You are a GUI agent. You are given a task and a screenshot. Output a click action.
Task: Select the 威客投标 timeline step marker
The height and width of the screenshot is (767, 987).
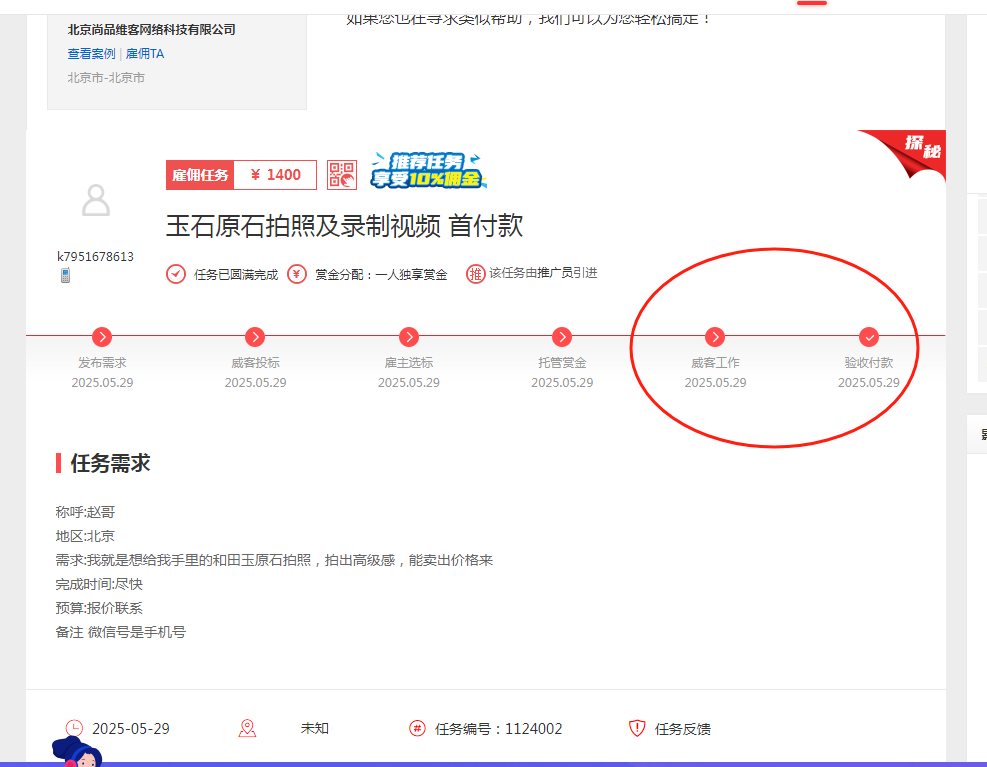255,337
